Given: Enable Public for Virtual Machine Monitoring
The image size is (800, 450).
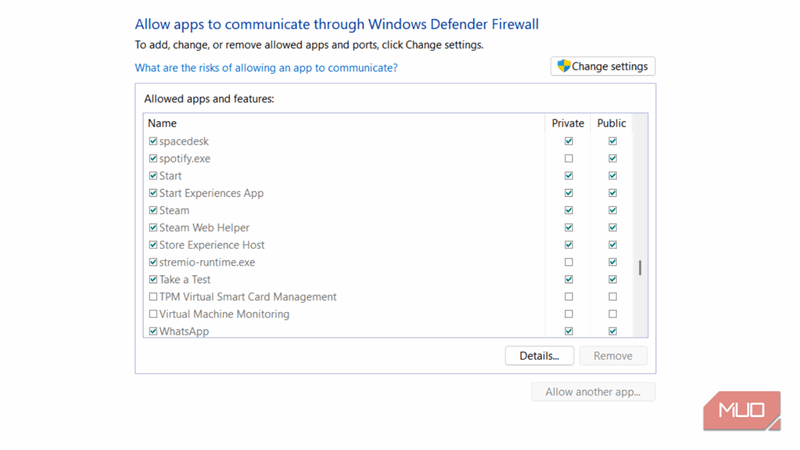Looking at the screenshot, I should click(x=612, y=314).
